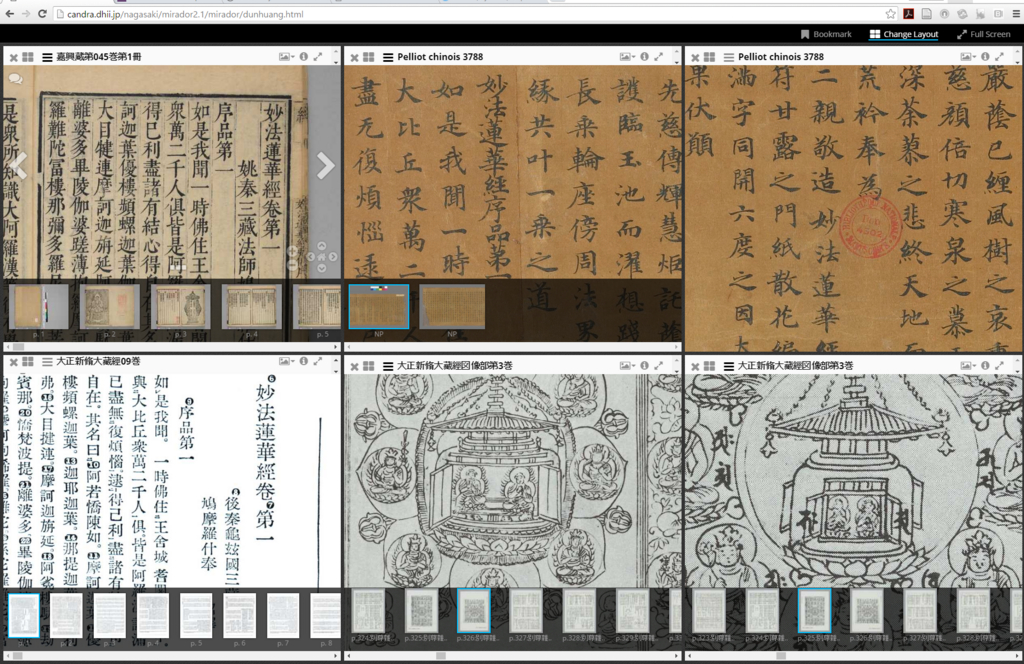Show metadata info for 大正新脩大藏經09巻
The height and width of the screenshot is (664, 1024).
pos(304,361)
